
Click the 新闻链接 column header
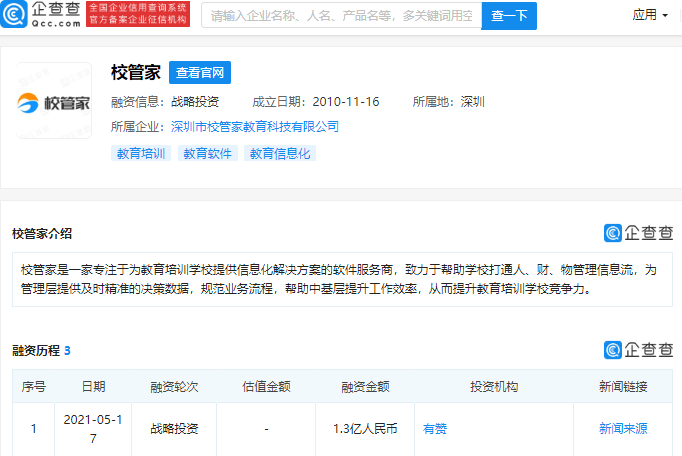[x=623, y=386]
